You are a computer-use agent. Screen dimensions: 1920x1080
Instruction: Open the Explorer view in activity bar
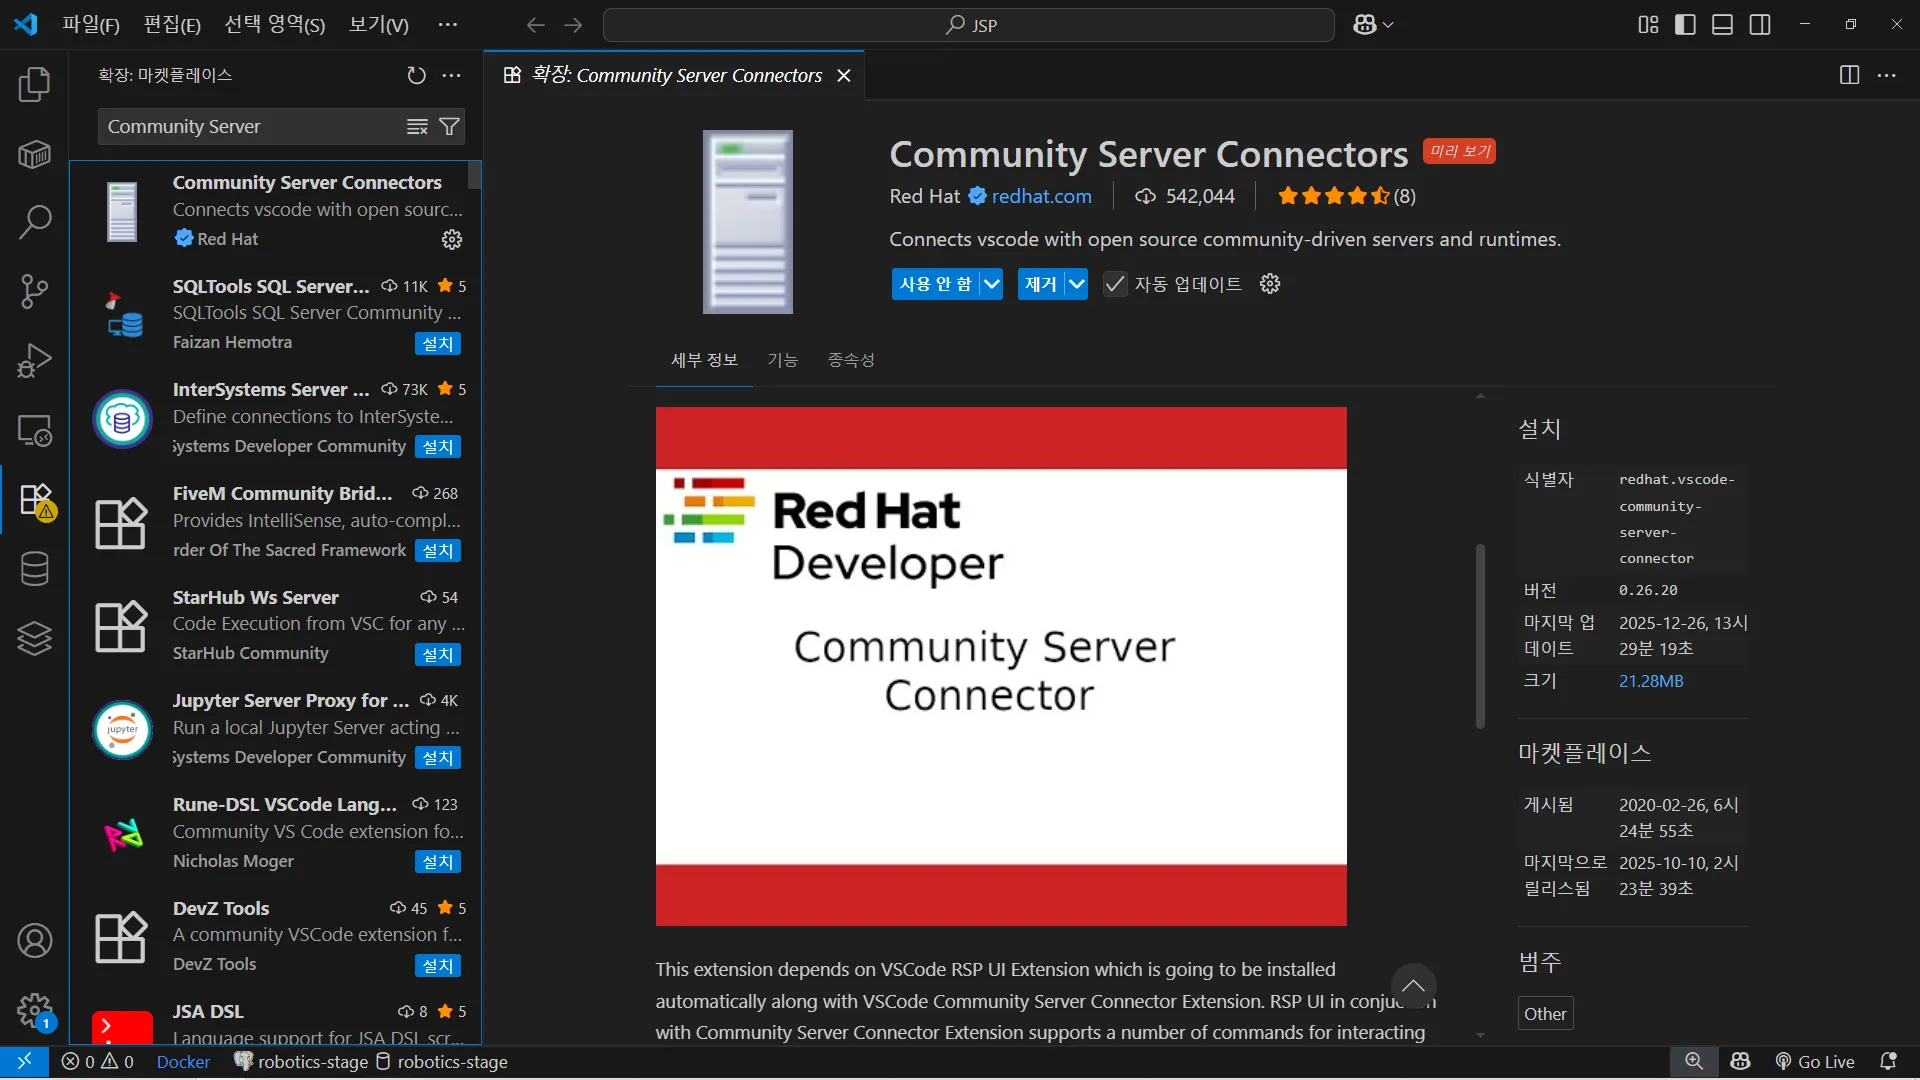coord(34,85)
